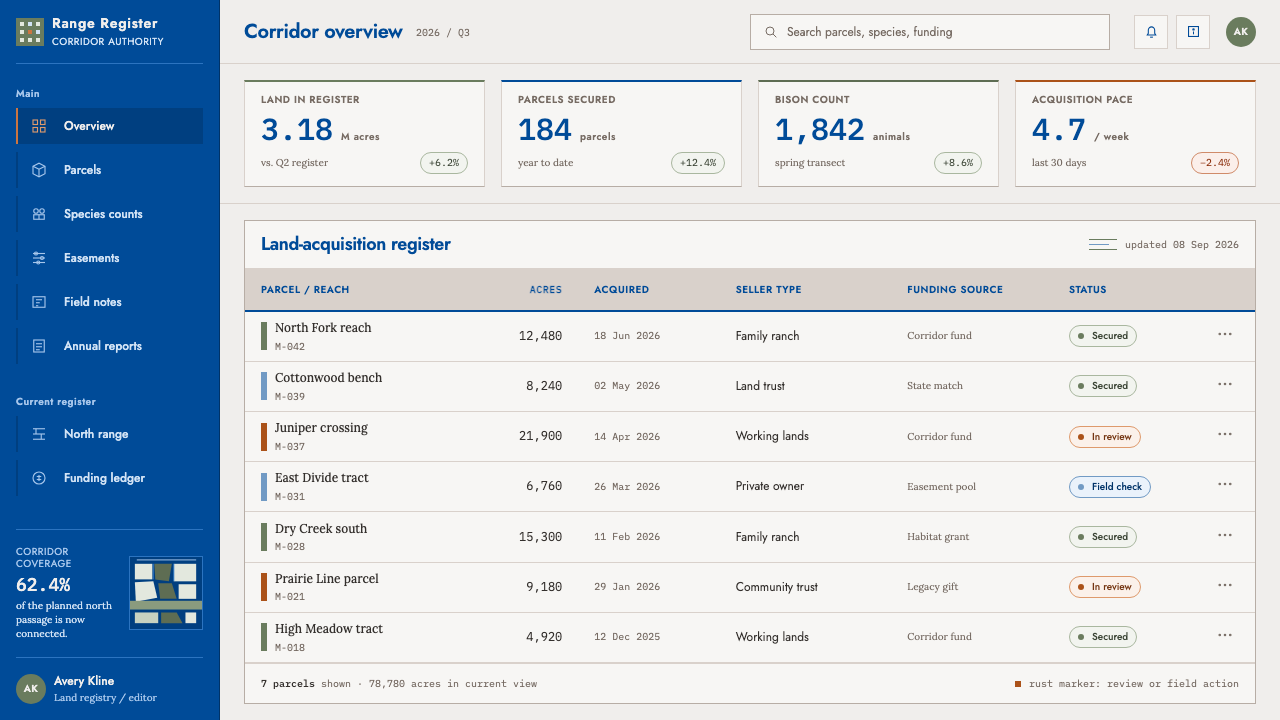Select Annual reports in sidebar
The image size is (1280, 720).
click(110, 346)
